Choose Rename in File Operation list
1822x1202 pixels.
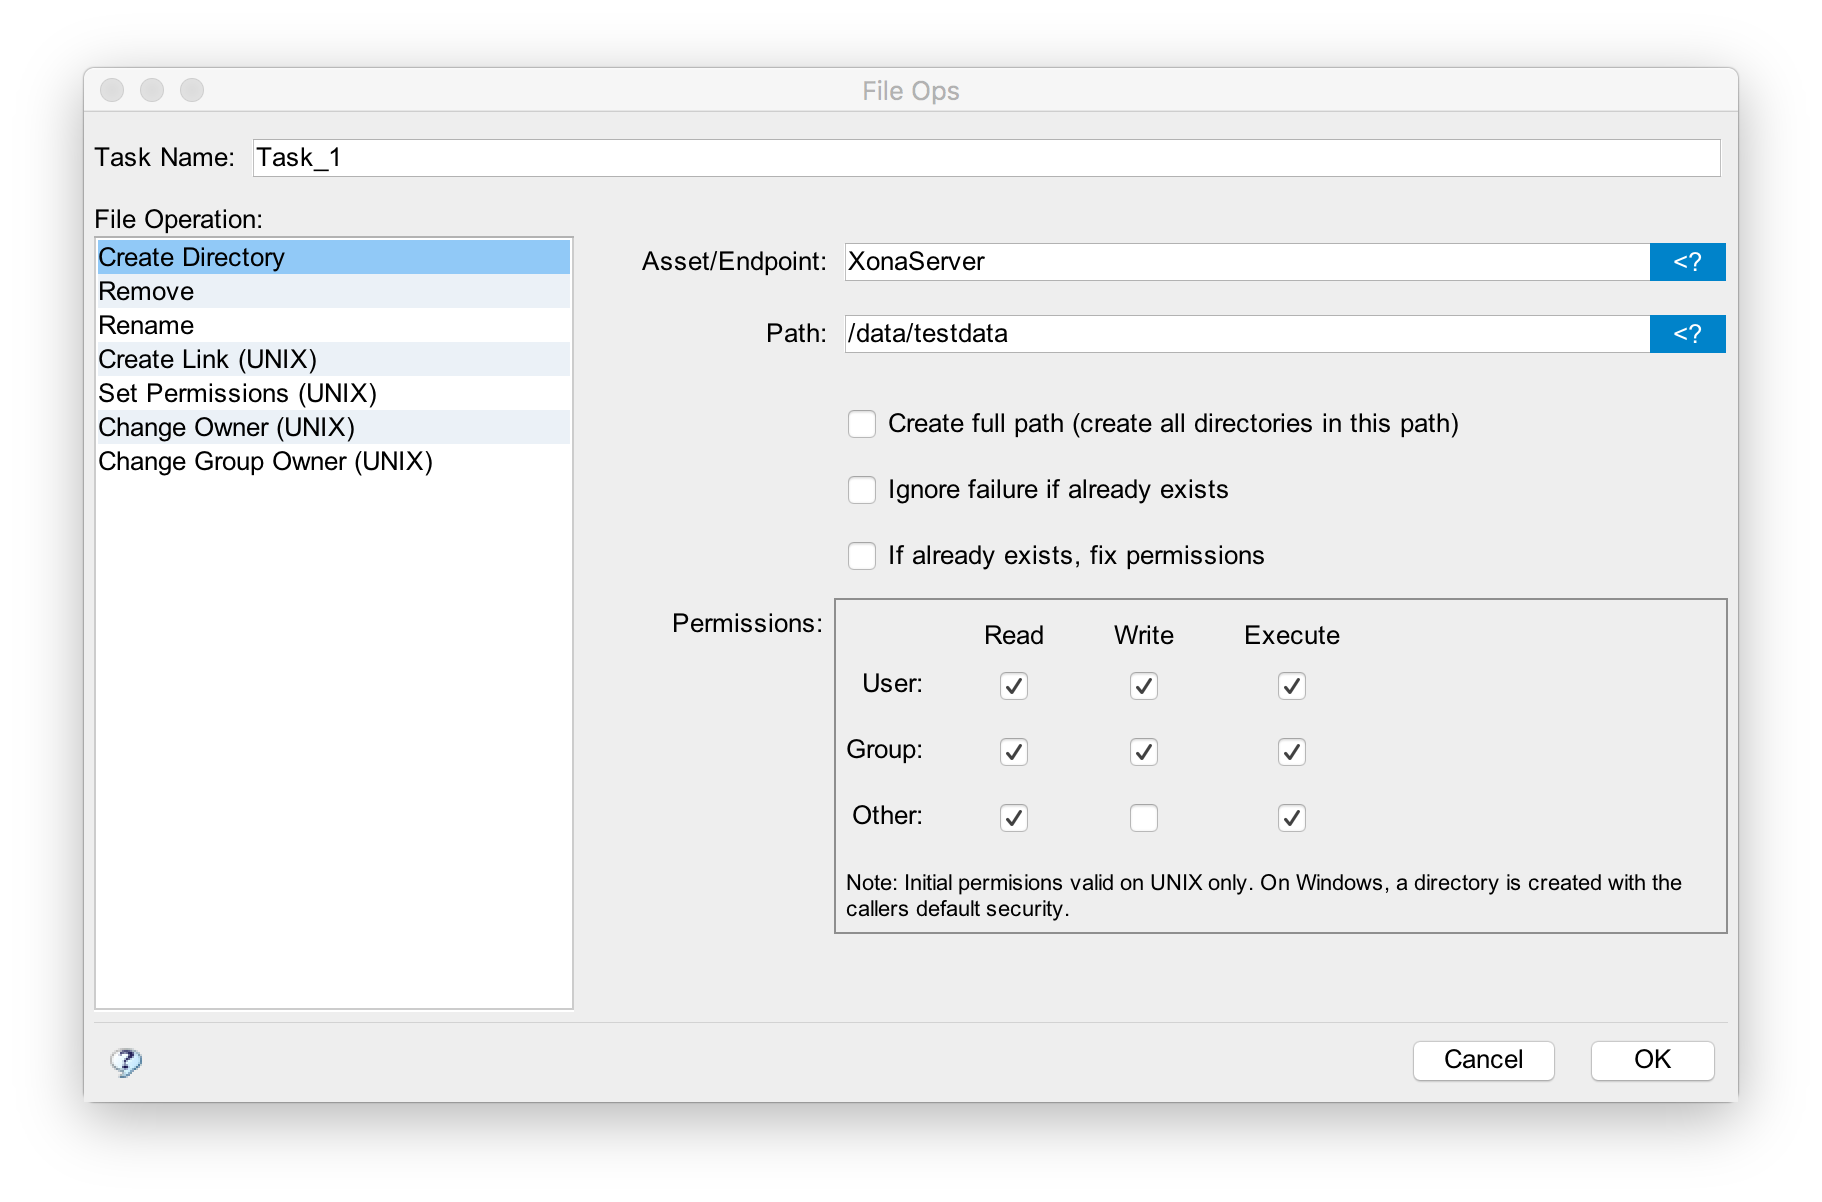(146, 326)
